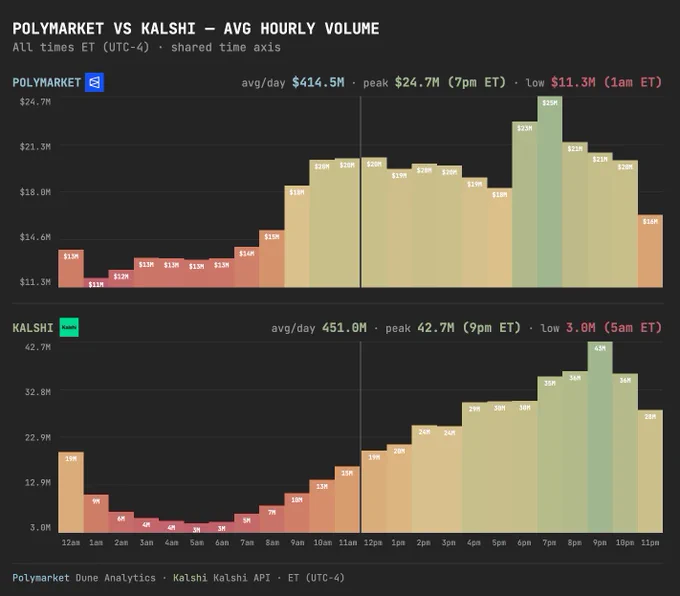Click the Kalshi 5am lowest bar labeled 3M
Image resolution: width=680 pixels, height=596 pixels.
[x=196, y=528]
